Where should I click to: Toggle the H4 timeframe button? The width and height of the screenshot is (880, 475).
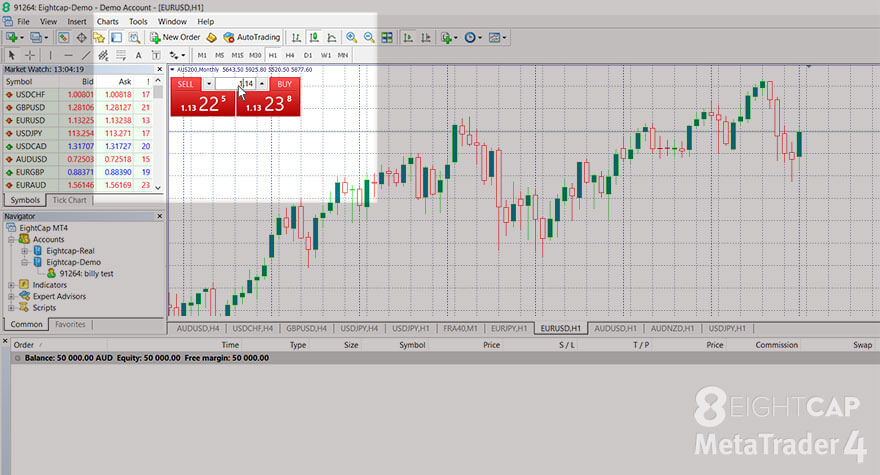coord(290,55)
